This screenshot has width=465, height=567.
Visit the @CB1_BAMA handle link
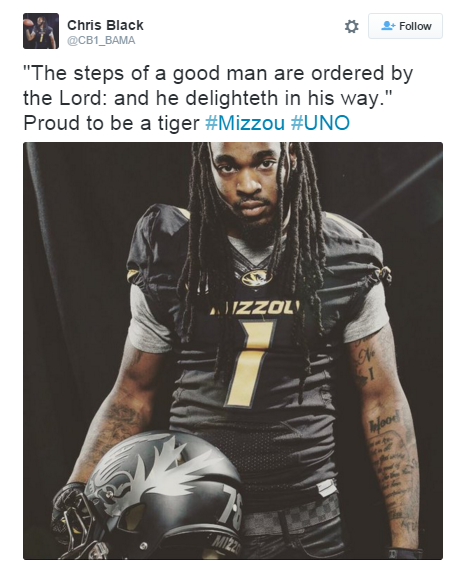pyautogui.click(x=101, y=40)
